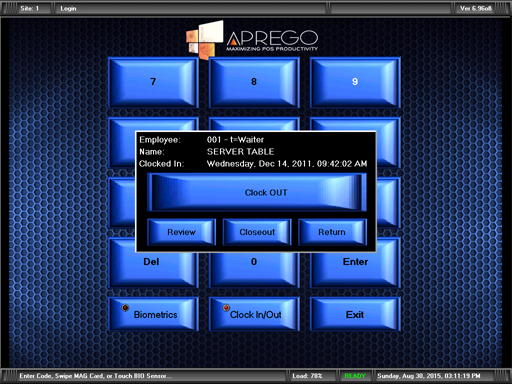Activate the Biometrics button
512x384 pixels.
coord(153,314)
